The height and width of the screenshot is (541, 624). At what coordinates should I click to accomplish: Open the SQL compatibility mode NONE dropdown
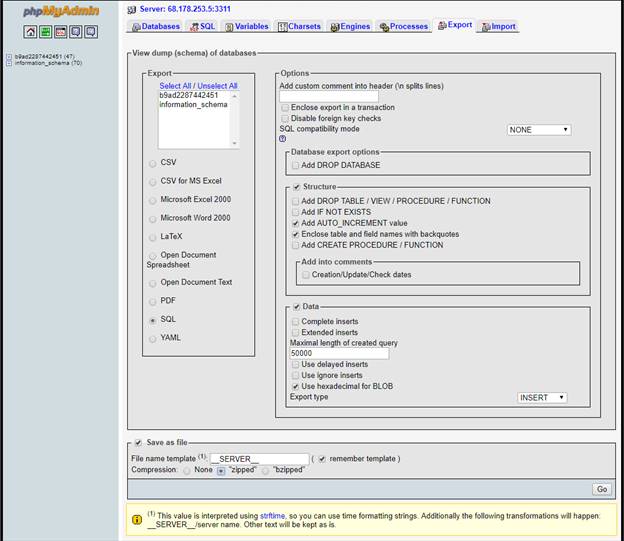[539, 130]
